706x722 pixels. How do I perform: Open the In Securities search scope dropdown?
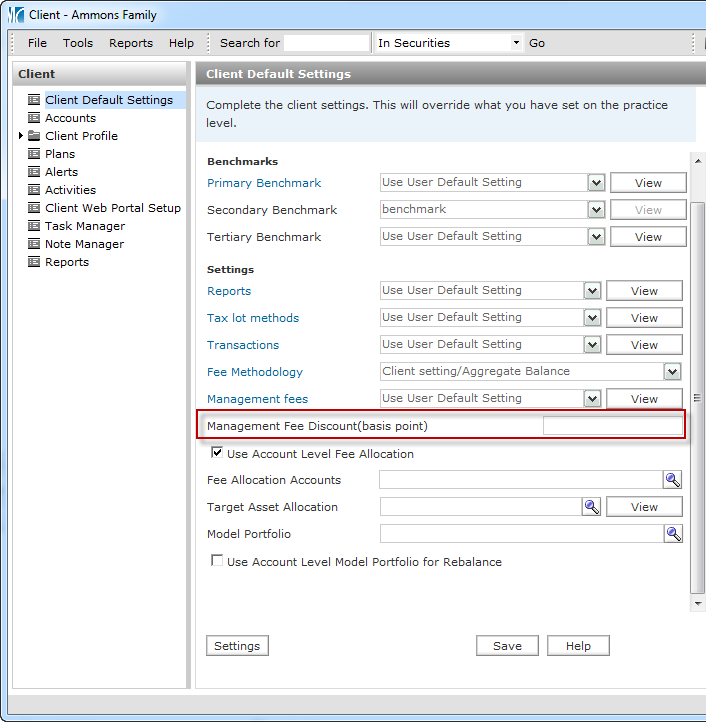click(516, 43)
